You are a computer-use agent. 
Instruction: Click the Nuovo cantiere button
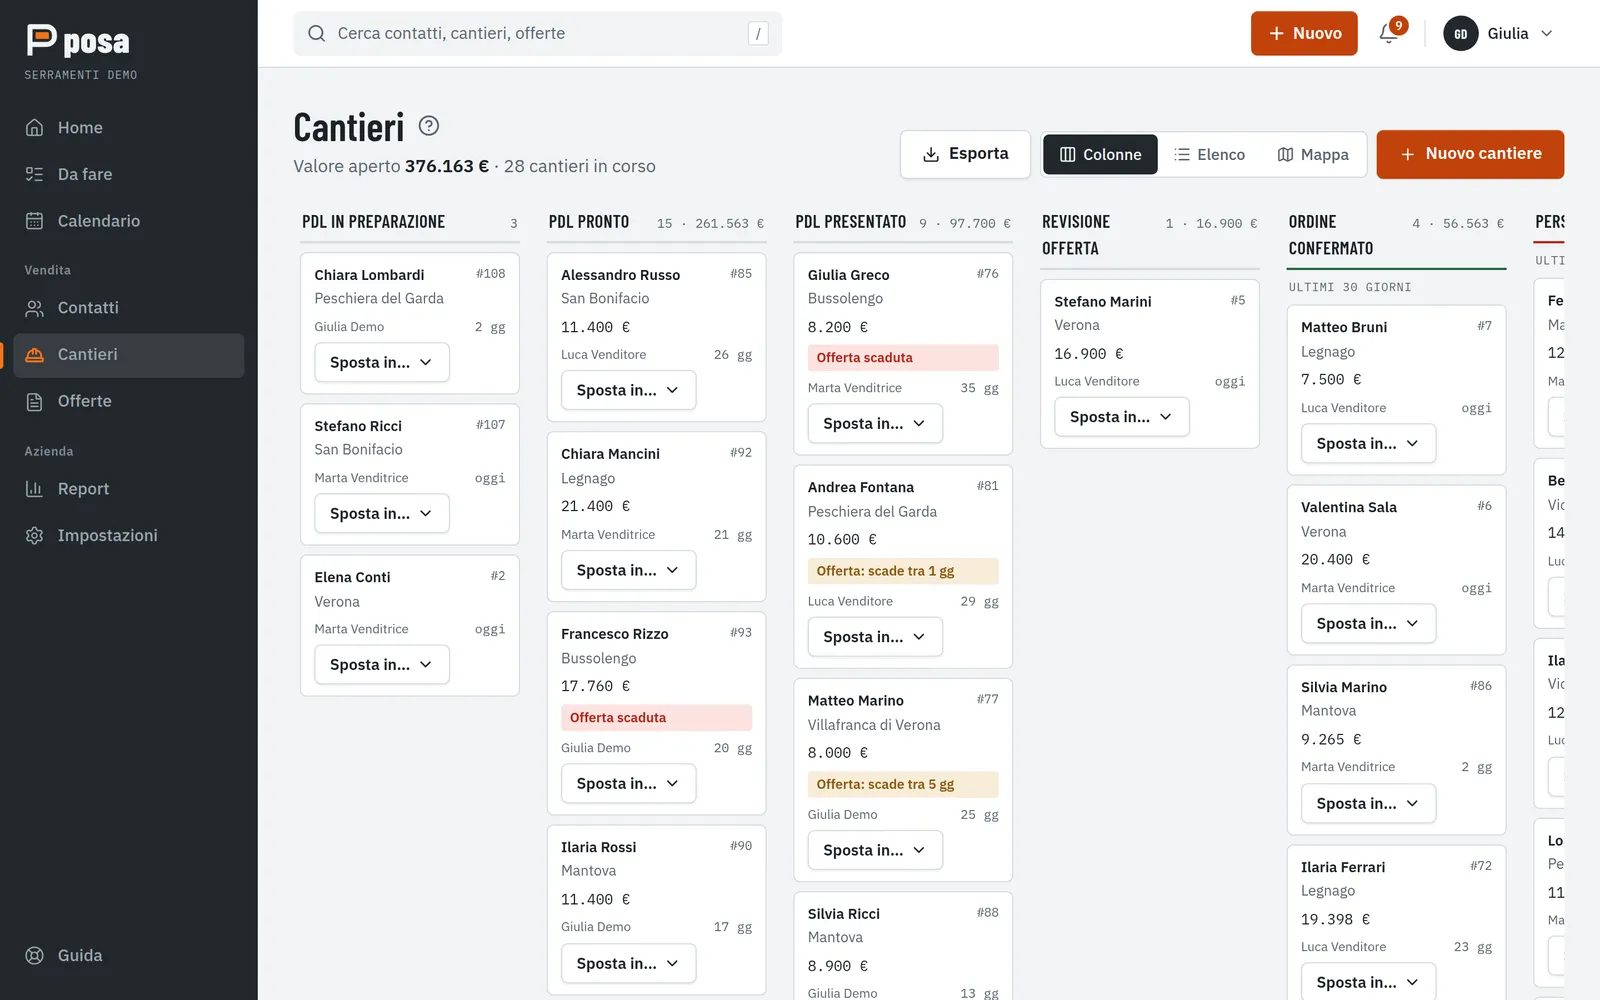(1470, 155)
